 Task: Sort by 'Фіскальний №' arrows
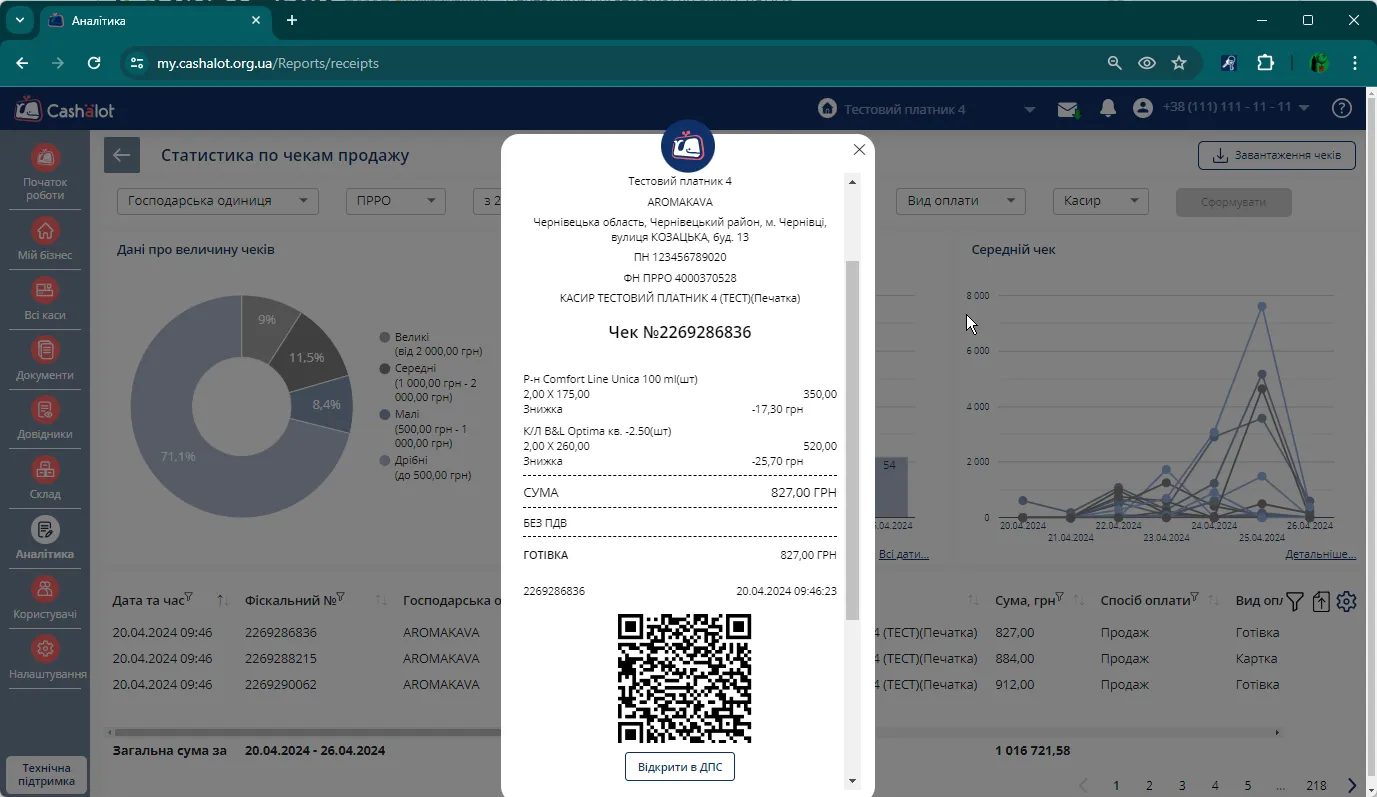click(x=381, y=601)
